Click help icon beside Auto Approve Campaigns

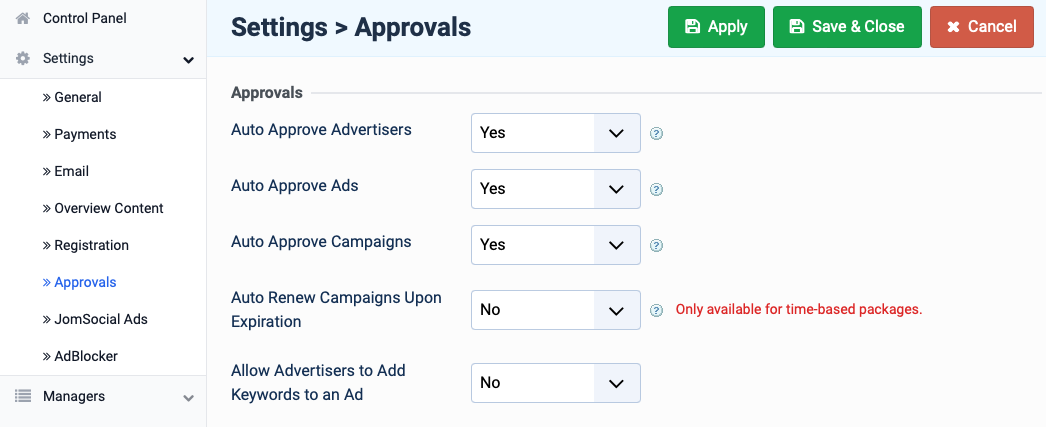pos(656,246)
